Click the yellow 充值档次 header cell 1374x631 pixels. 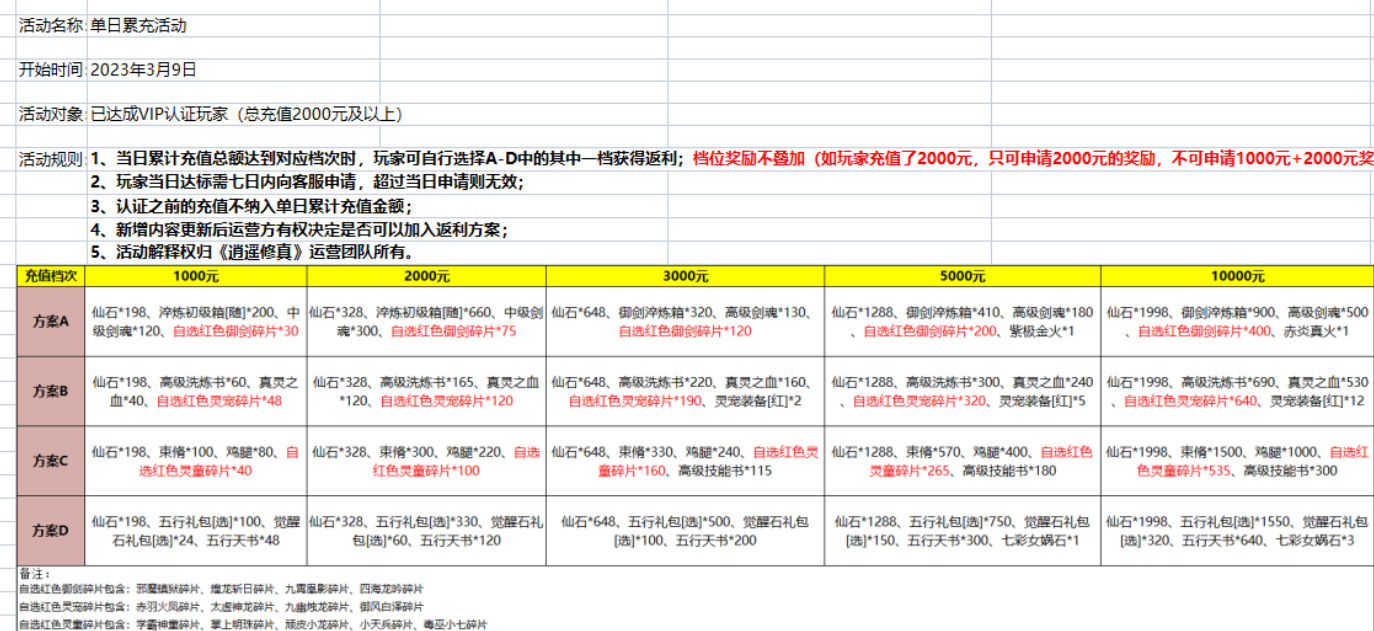point(51,276)
